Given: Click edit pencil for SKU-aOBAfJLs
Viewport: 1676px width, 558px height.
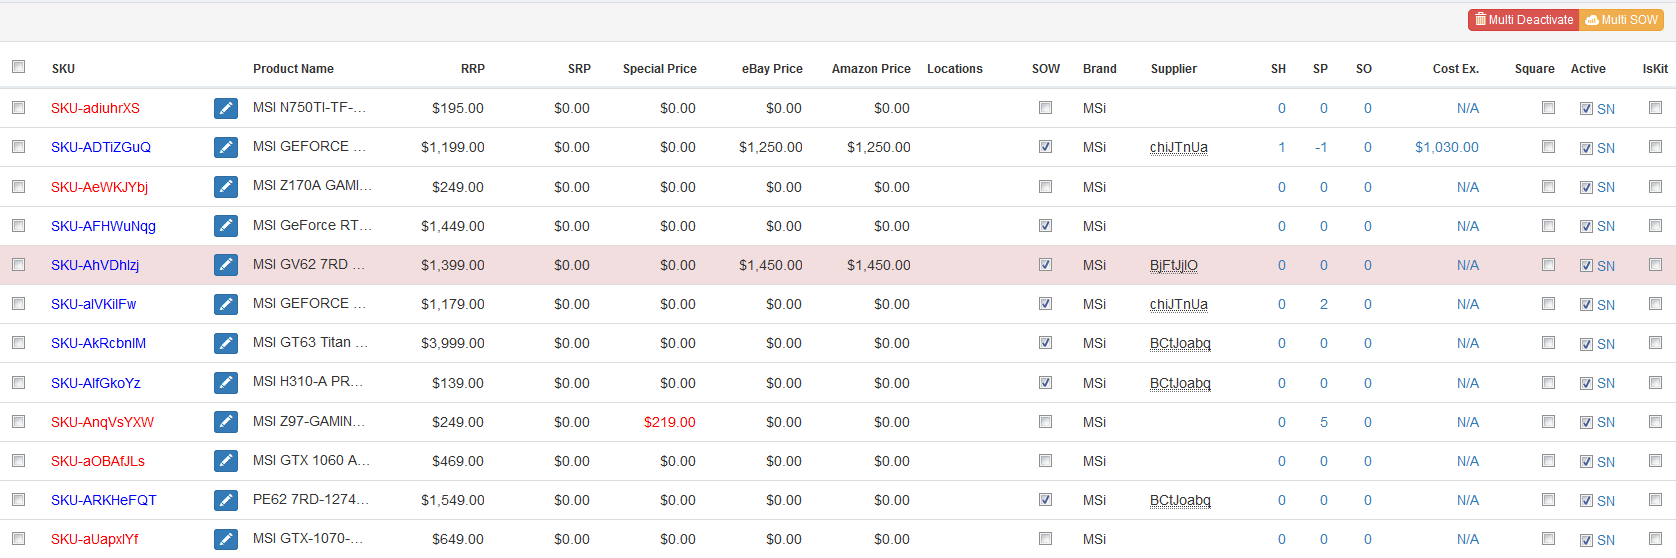Looking at the screenshot, I should [x=226, y=461].
